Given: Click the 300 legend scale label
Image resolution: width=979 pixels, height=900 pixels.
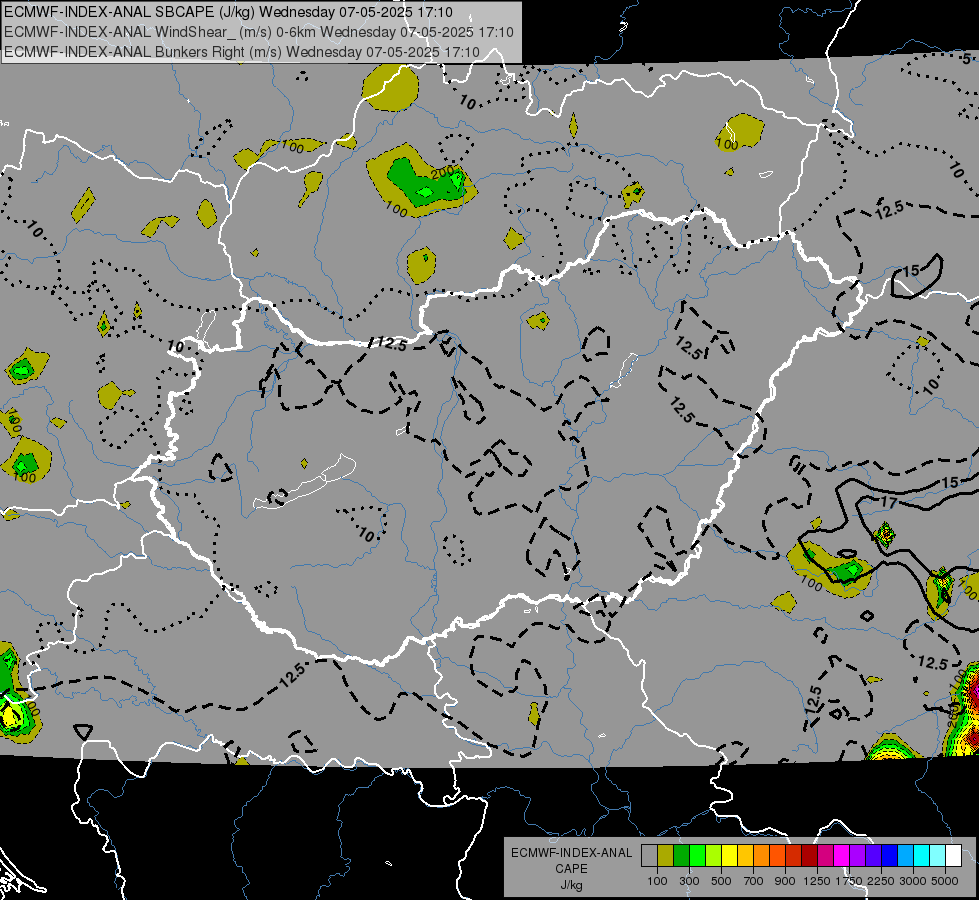Looking at the screenshot, I should click(x=689, y=881).
